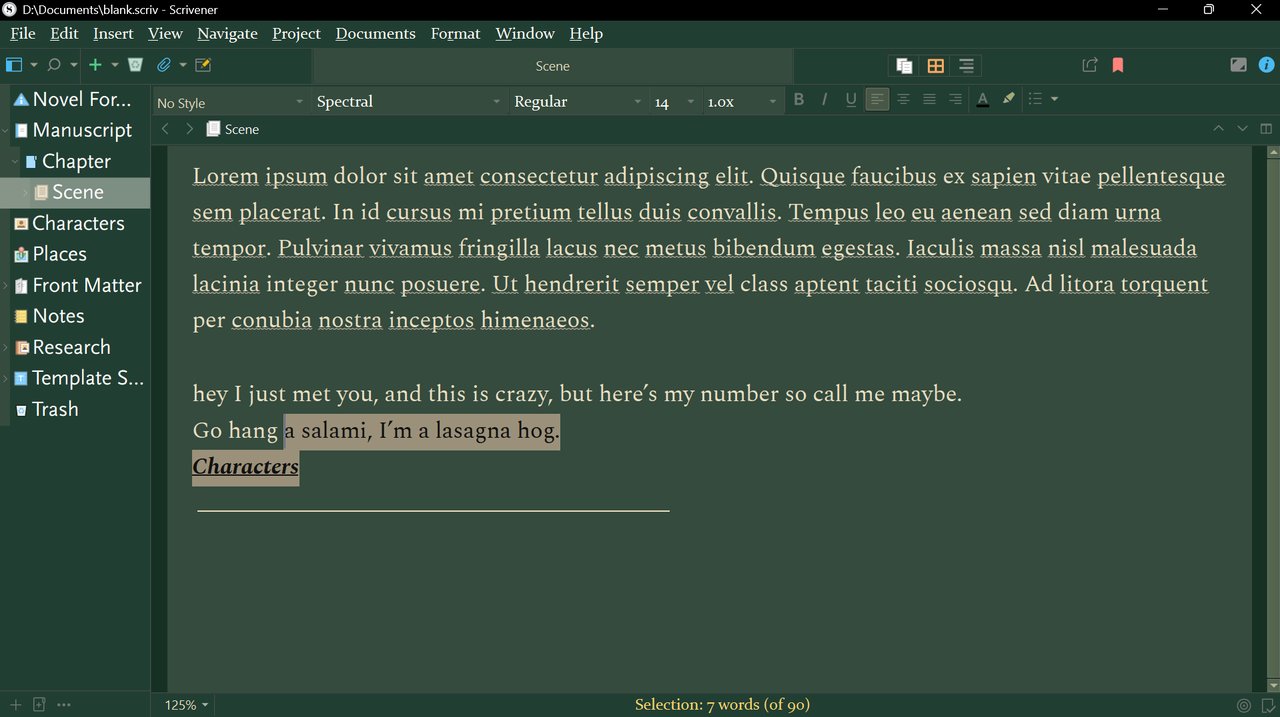Go to previous document arrow
The image size is (1280, 717).
(x=1218, y=129)
